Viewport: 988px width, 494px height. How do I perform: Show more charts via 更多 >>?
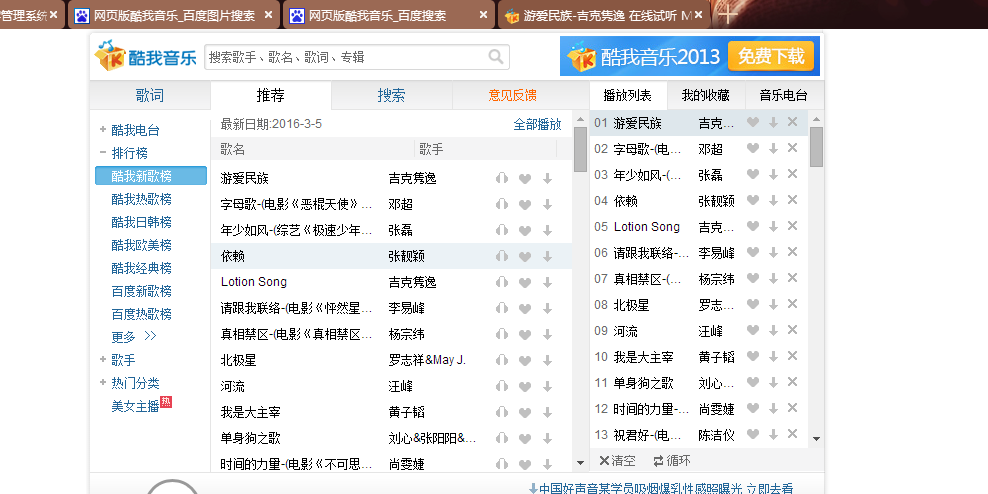point(134,336)
